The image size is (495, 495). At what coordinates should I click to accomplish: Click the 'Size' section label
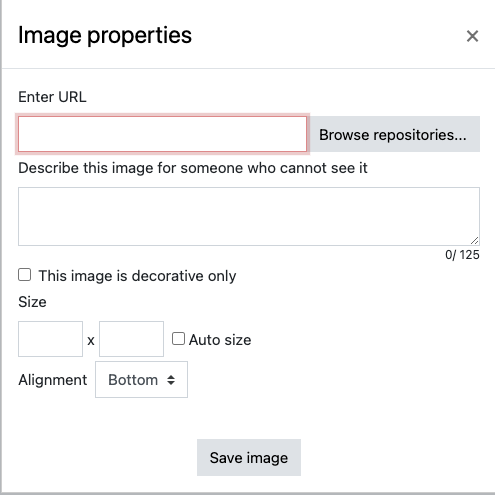tap(32, 302)
